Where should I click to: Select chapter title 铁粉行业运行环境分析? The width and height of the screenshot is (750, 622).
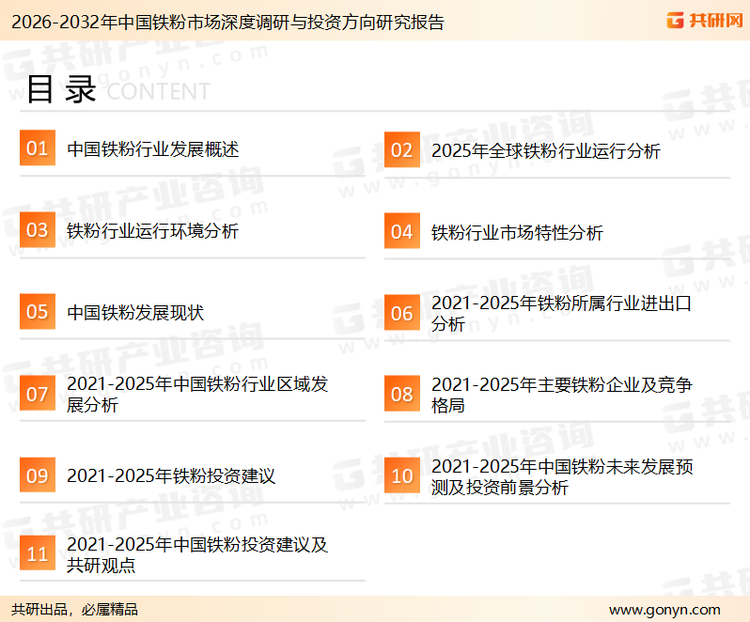pos(153,231)
